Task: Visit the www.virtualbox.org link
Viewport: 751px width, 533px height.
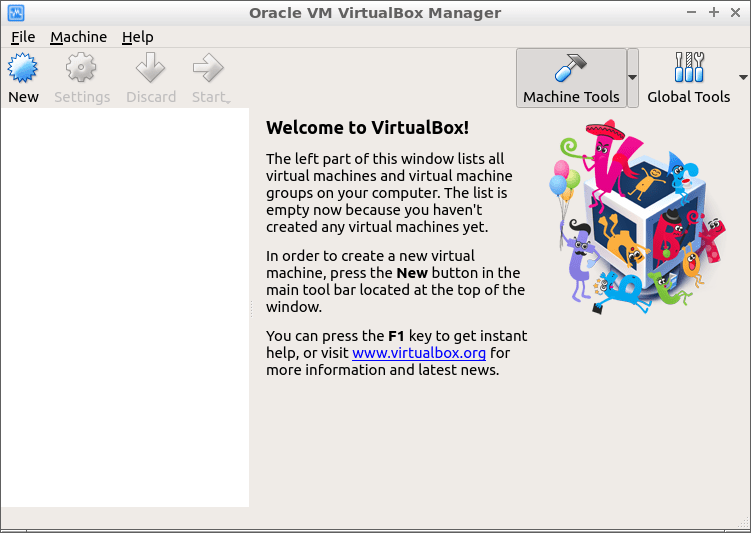Action: pos(419,353)
